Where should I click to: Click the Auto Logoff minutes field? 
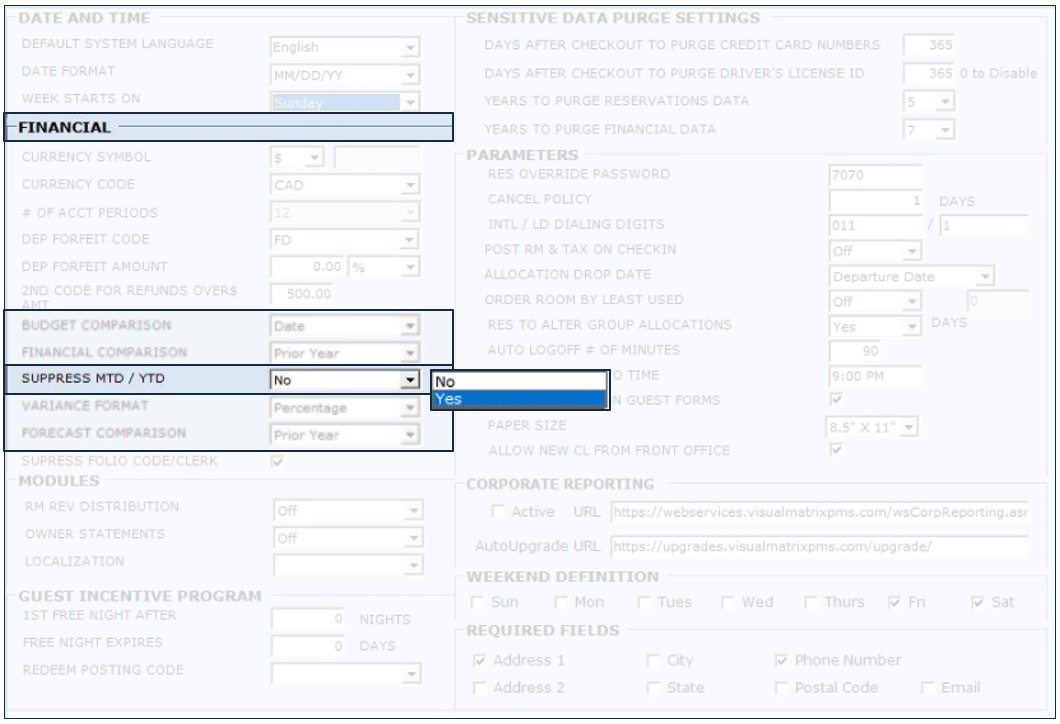click(x=875, y=351)
